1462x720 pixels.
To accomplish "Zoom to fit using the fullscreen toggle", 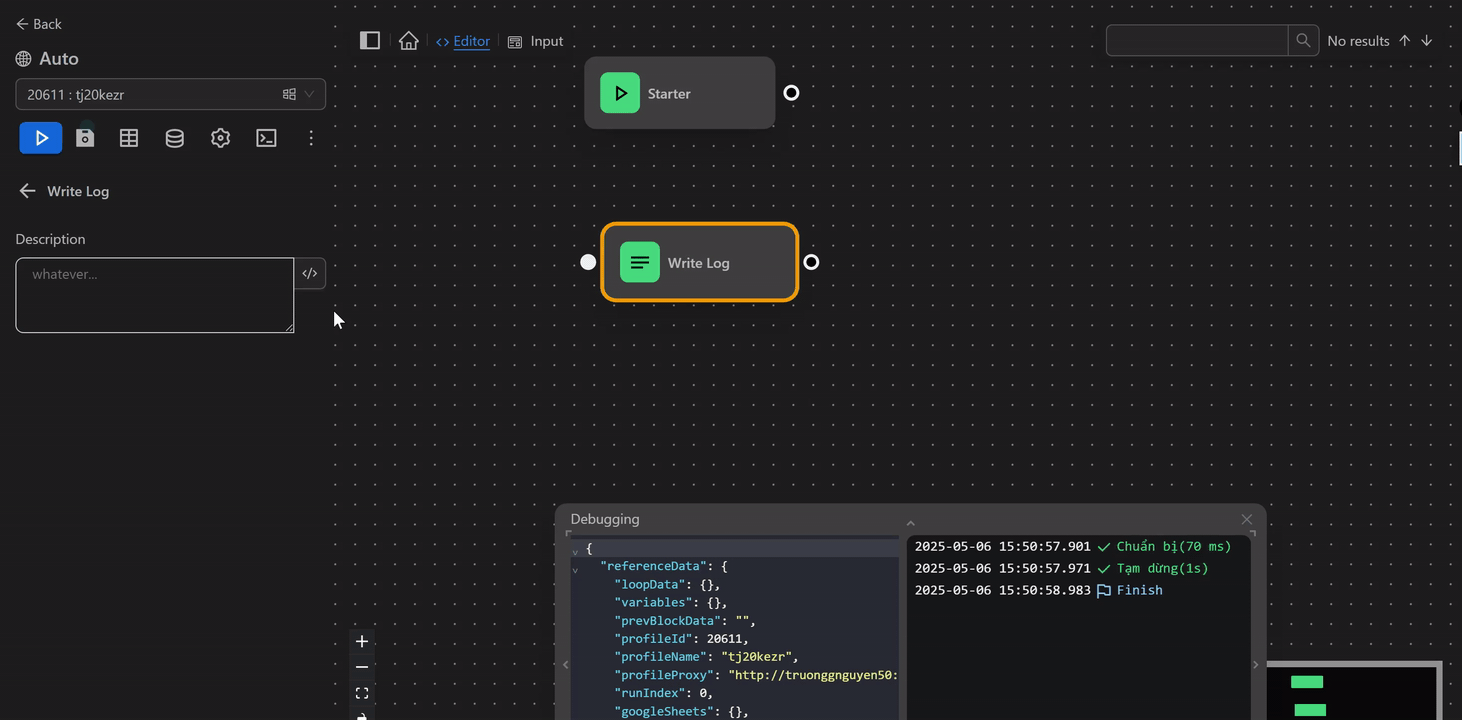I will point(361,692).
